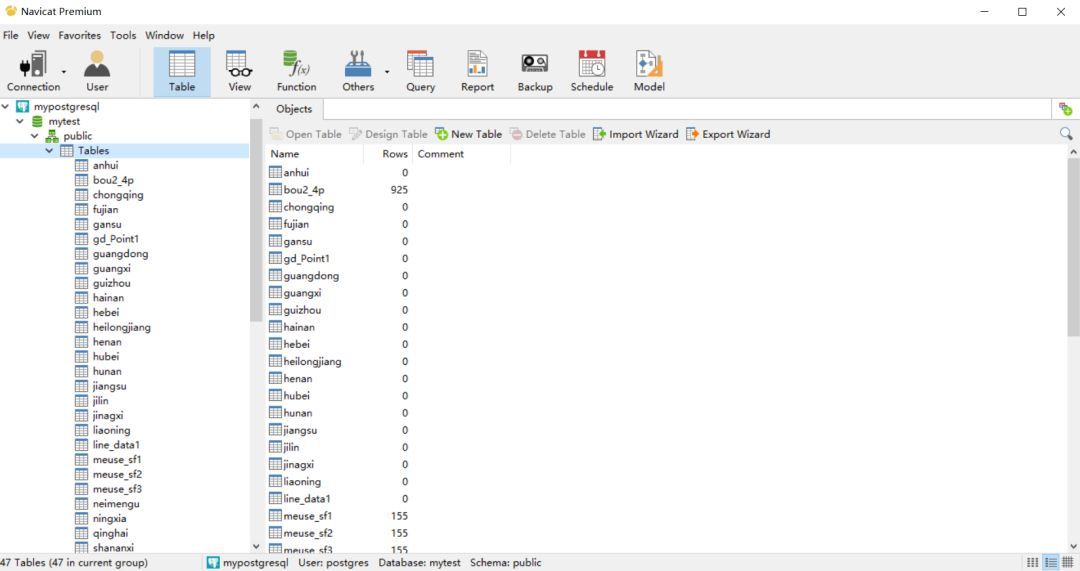Image resolution: width=1080 pixels, height=571 pixels.
Task: Click the gd_Point1 table icon in object list
Action: click(276, 258)
